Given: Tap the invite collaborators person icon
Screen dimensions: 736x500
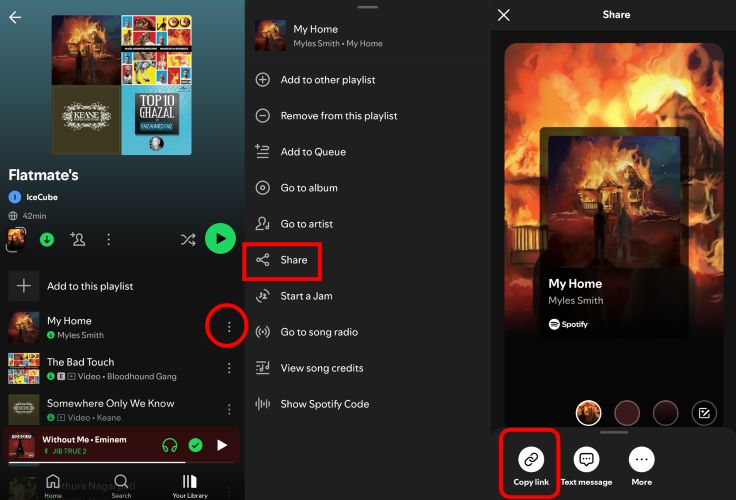Looking at the screenshot, I should click(x=77, y=239).
